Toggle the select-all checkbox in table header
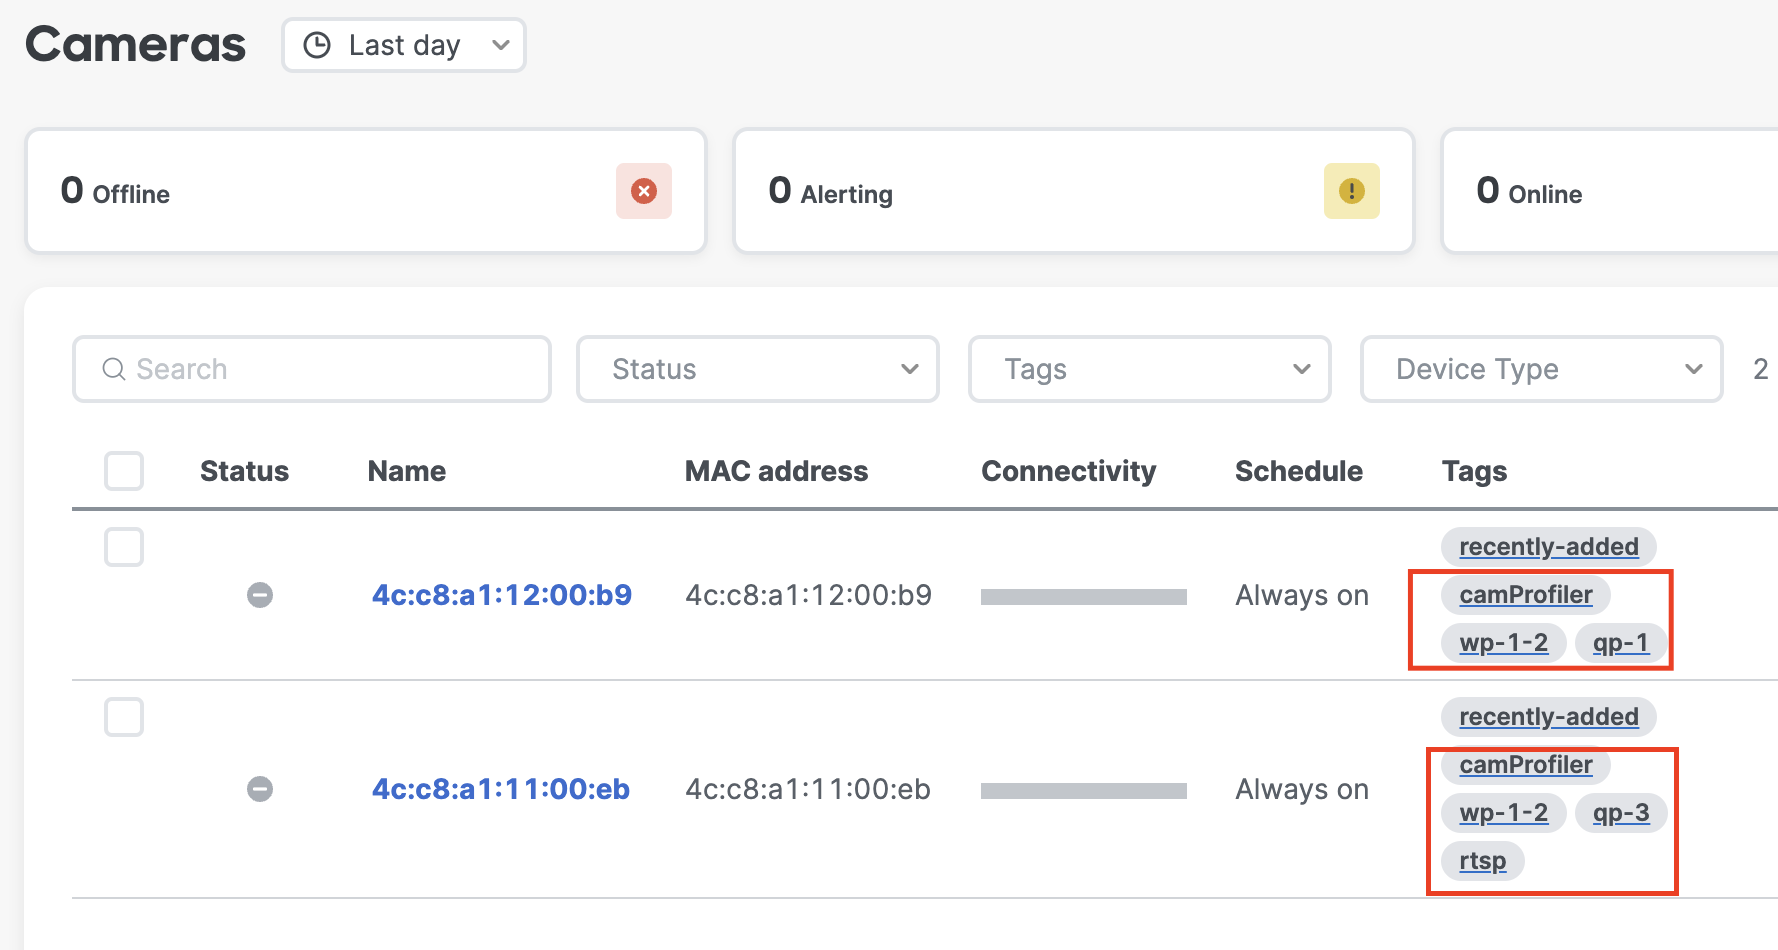1778x950 pixels. tap(124, 471)
